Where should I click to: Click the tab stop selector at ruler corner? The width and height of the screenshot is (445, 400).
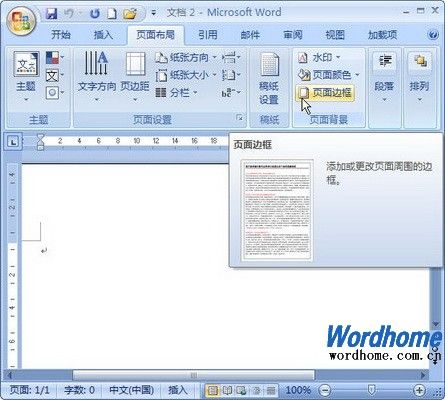13,142
